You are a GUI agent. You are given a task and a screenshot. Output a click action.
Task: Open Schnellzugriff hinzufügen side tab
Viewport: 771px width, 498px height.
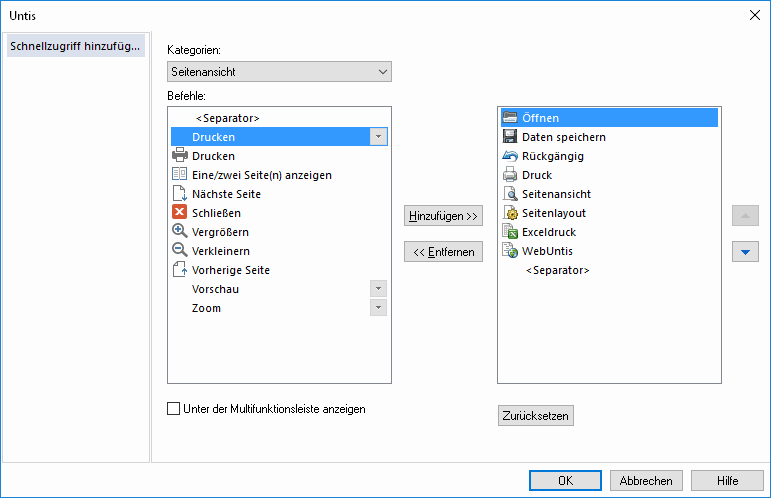[76, 46]
